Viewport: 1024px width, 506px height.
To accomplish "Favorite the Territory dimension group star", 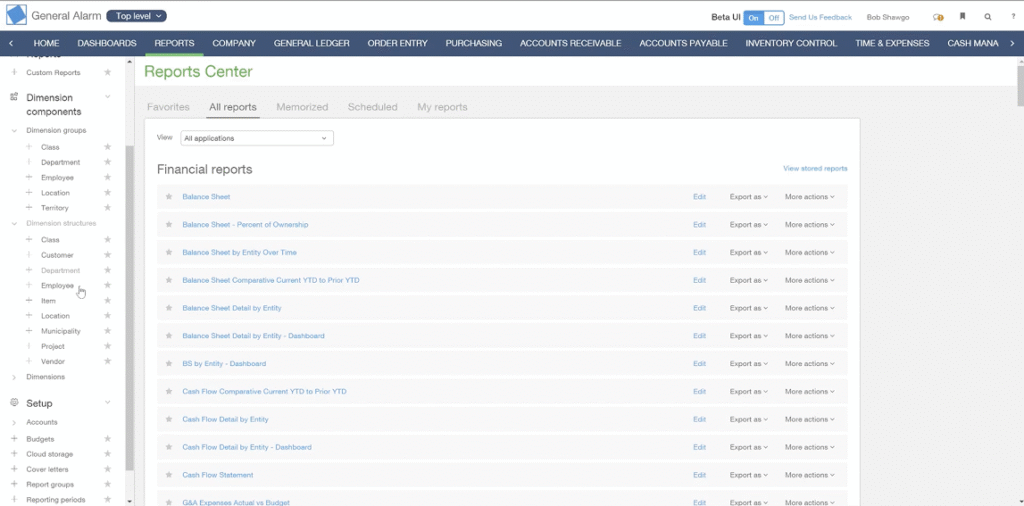I will (x=108, y=208).
